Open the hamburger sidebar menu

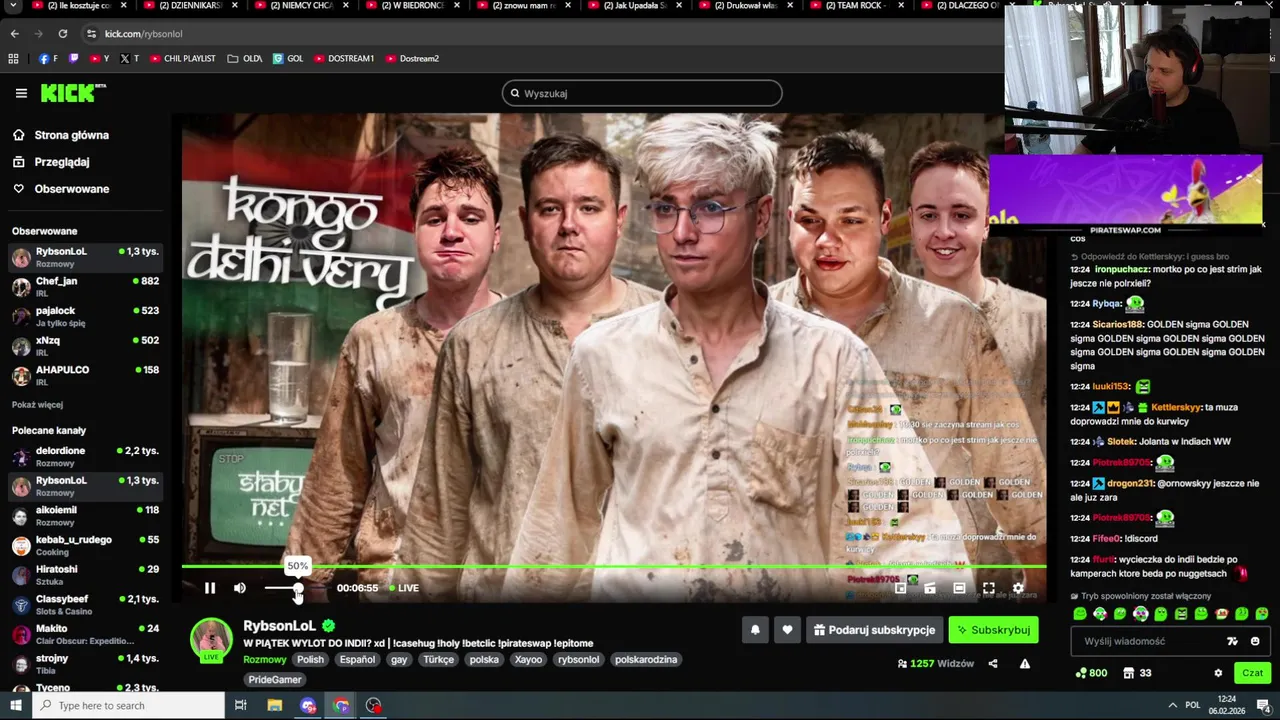click(x=21, y=93)
